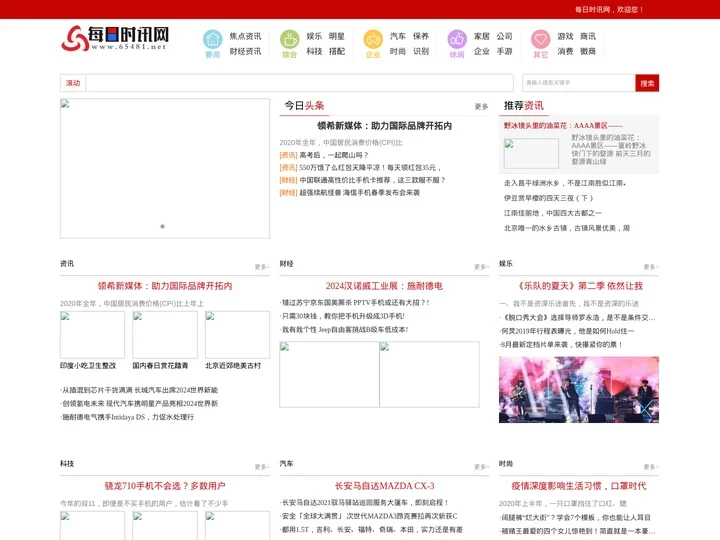
Task: Open the 长城汽车出席2024世界新能 article
Action: coord(140,390)
